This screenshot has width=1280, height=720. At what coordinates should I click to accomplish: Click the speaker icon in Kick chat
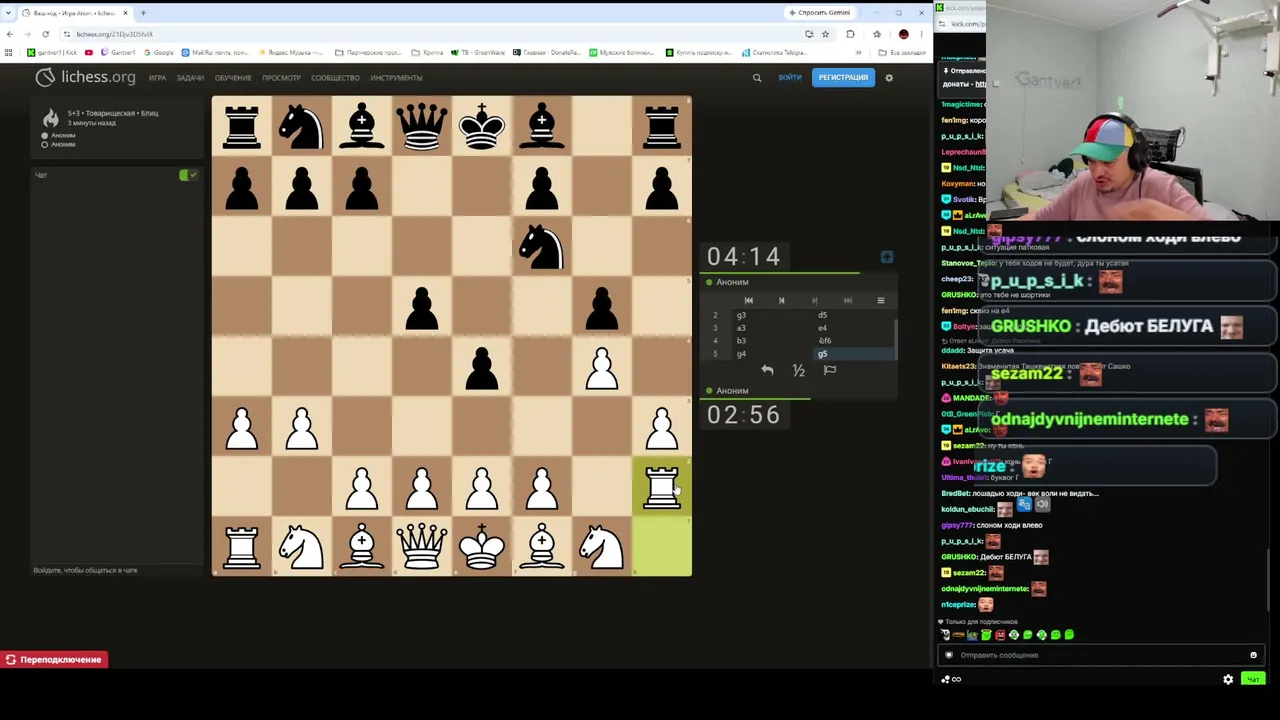1042,505
